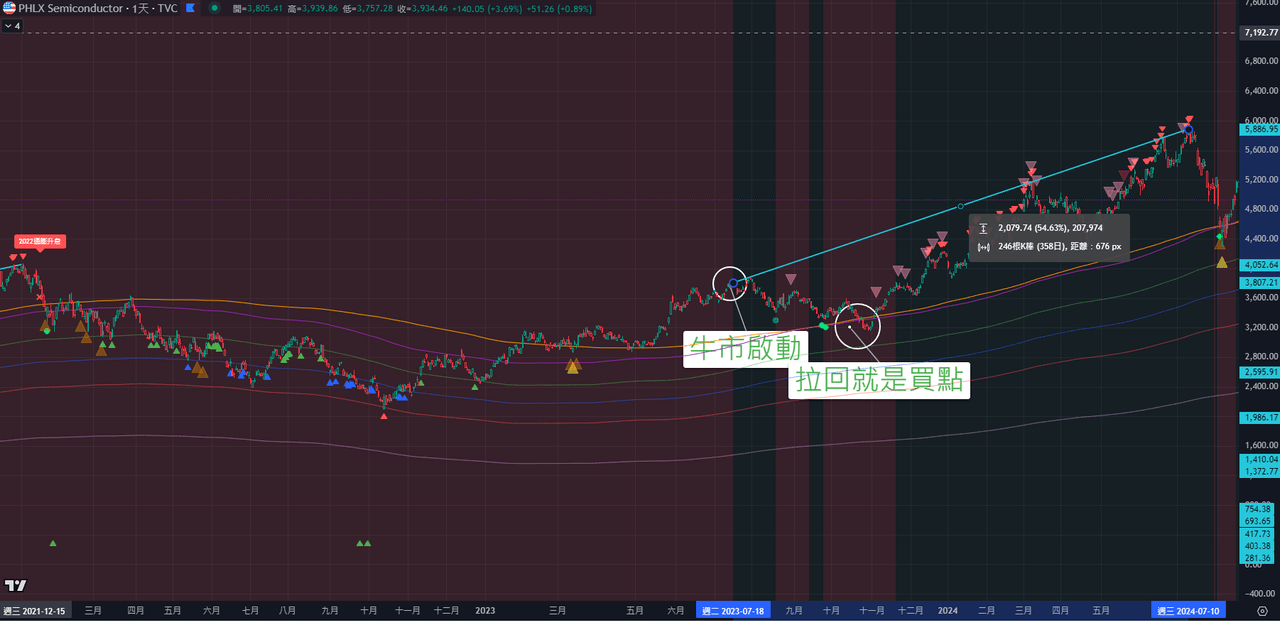Screen dimensions: 1280x625
Task: Click the 7,192.77 price label
Action: 1260,33
